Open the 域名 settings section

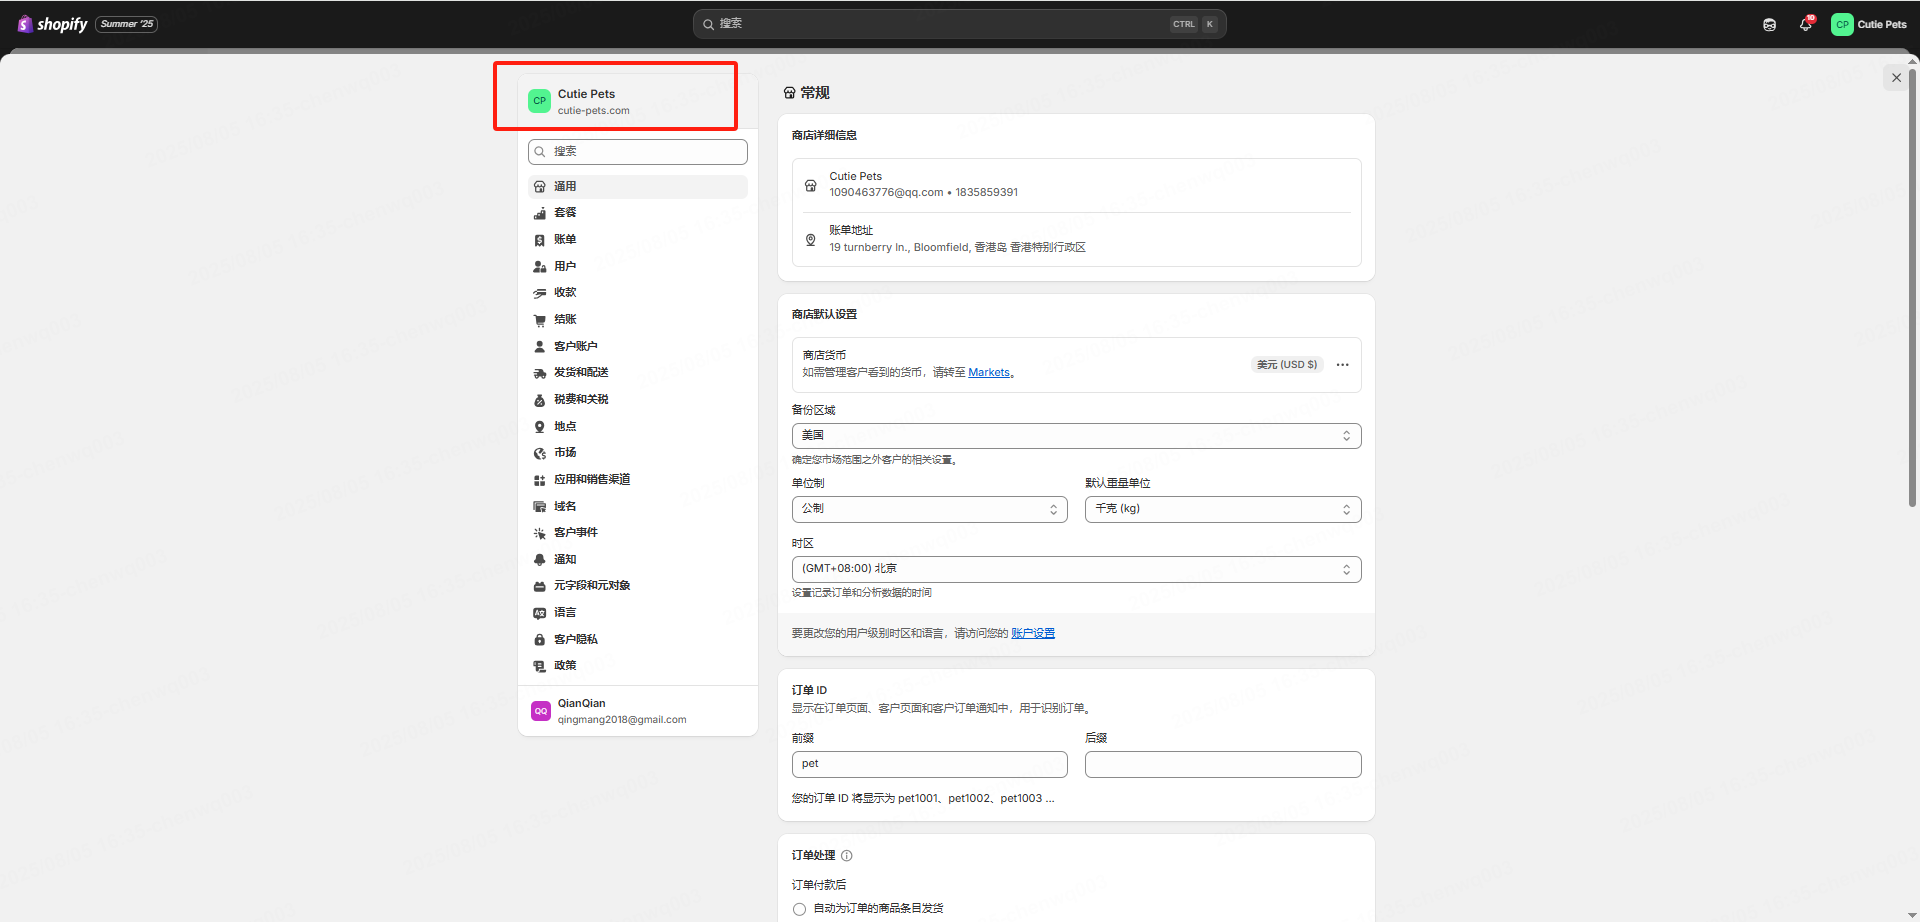coord(638,507)
